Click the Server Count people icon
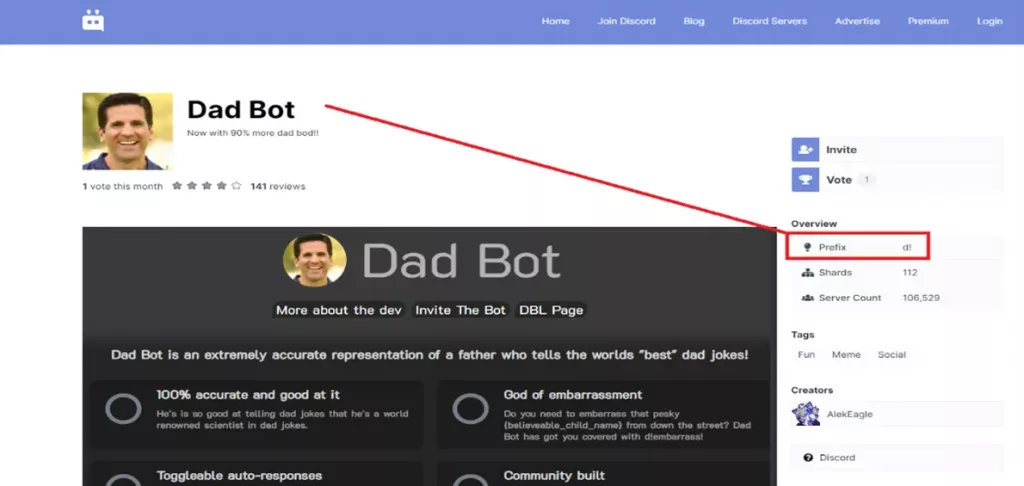Viewport: 1024px width, 486px height. pyautogui.click(x=807, y=298)
